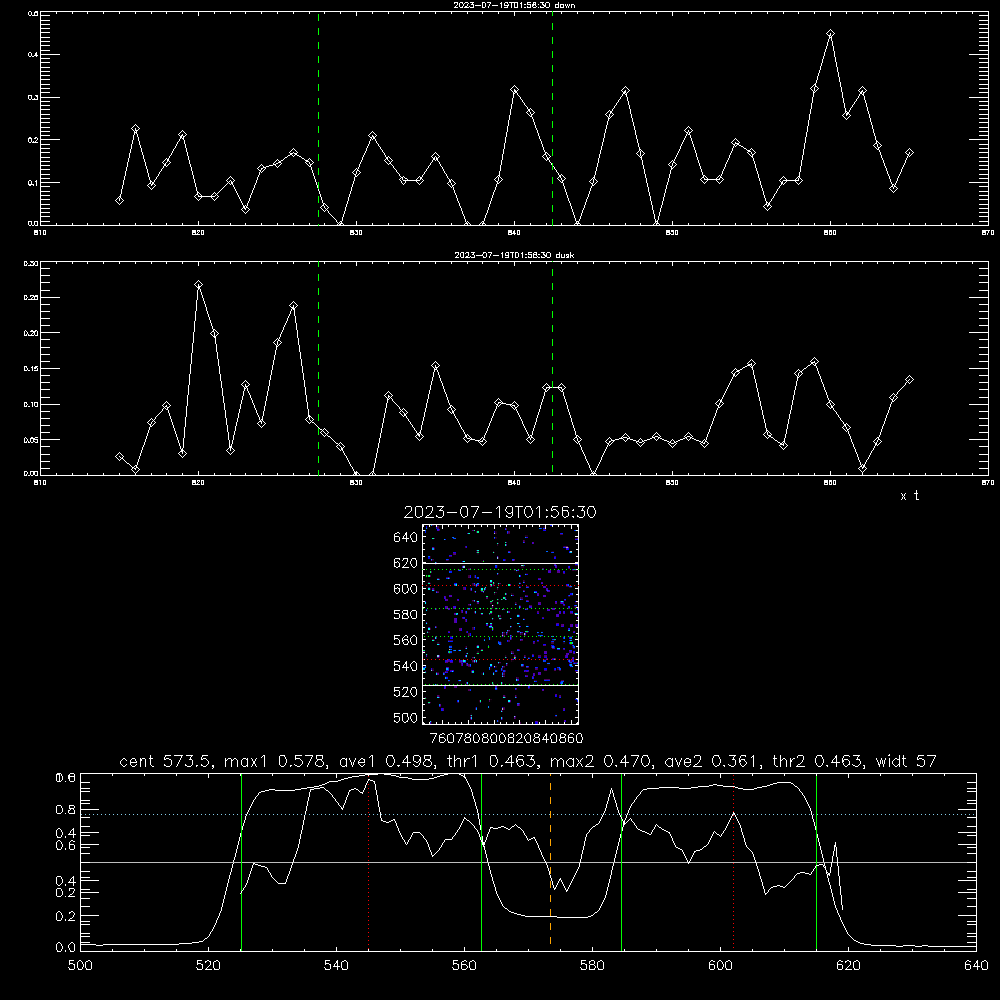Viewport: 1000px width, 1000px height.
Task: Click the lower solid white line in pixel image
Action: 500,685
